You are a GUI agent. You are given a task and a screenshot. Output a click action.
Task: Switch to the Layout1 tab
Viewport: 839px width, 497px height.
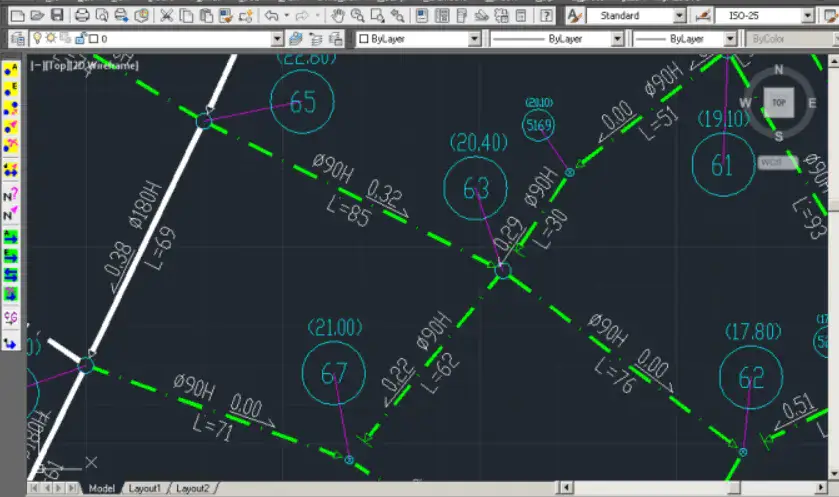[x=144, y=488]
